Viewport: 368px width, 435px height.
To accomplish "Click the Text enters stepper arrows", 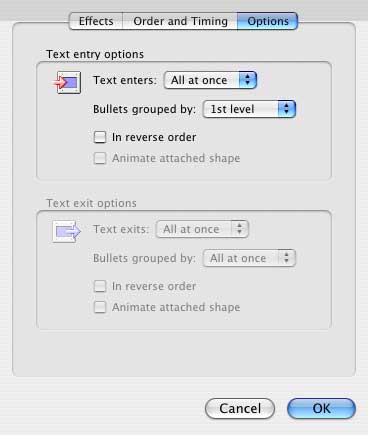I will tap(248, 80).
